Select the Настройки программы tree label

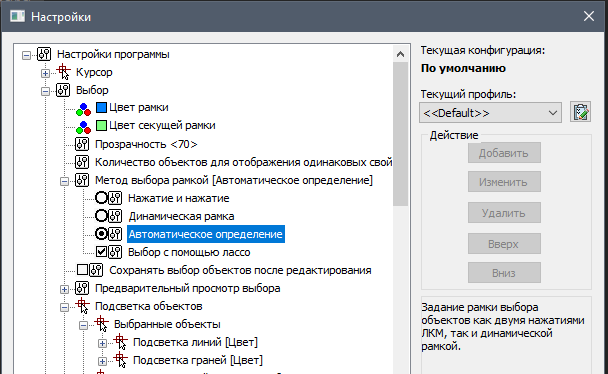pos(113,54)
